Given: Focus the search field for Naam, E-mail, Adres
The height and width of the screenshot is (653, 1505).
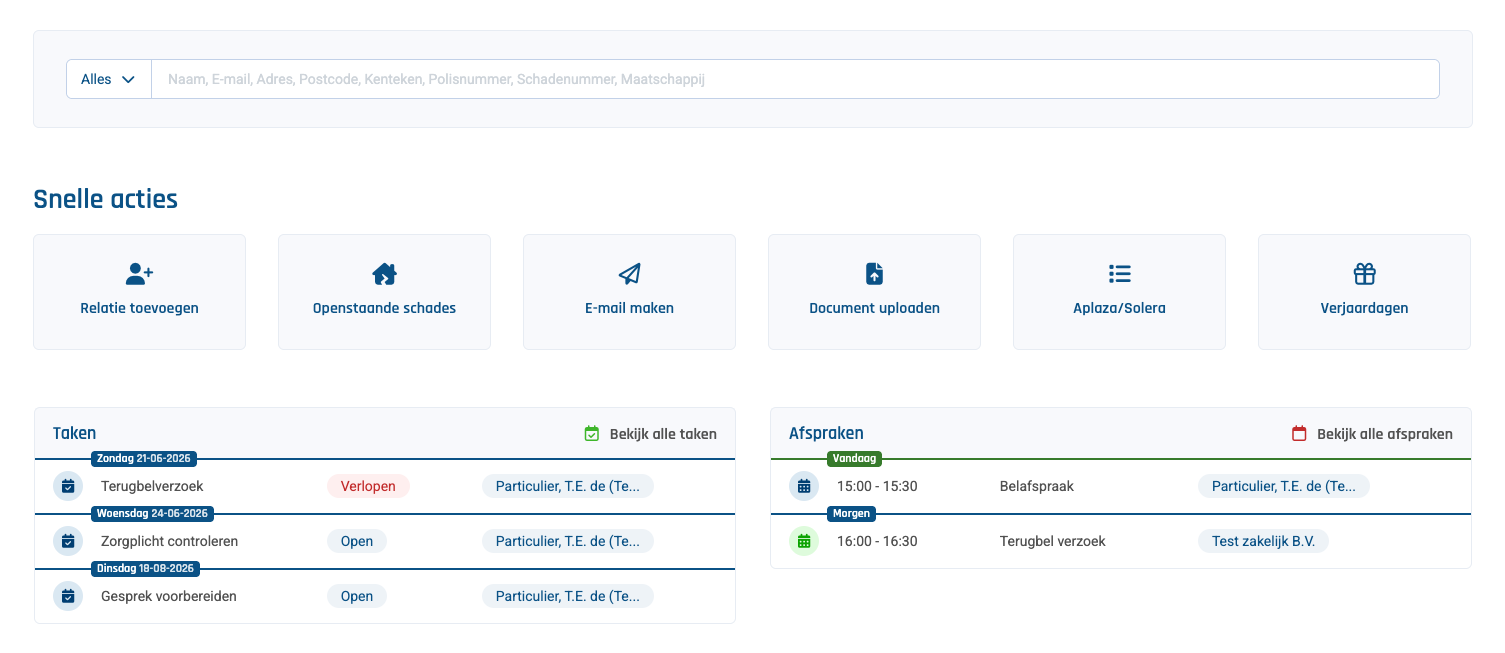Looking at the screenshot, I should click(x=795, y=79).
